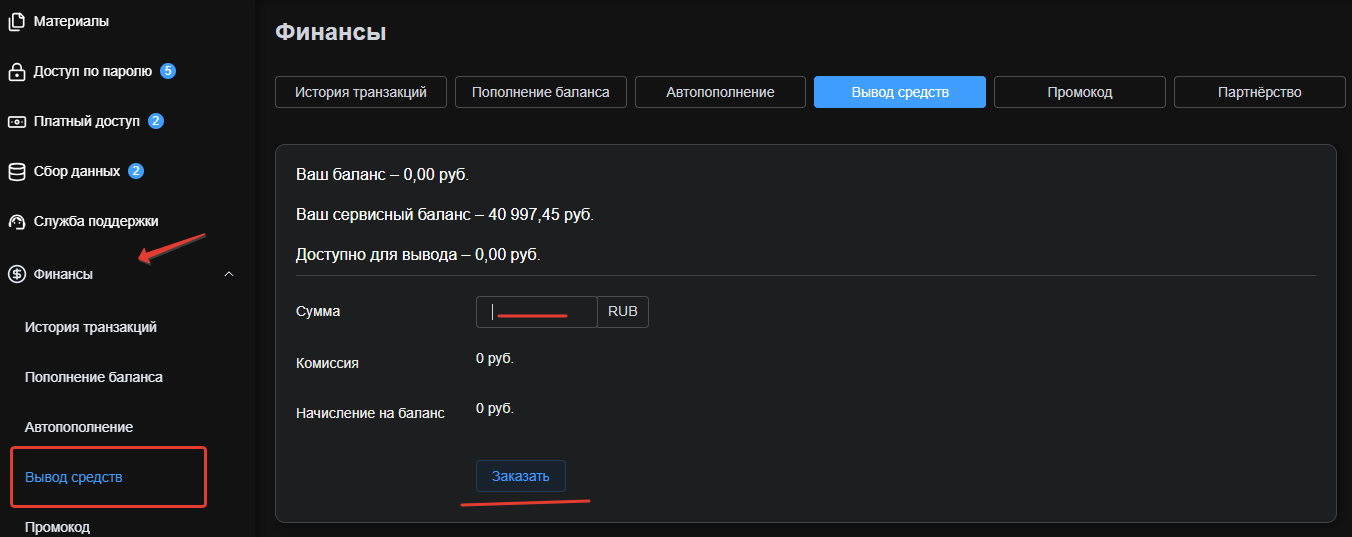The width and height of the screenshot is (1352, 537).
Task: Switch to the История транзакций tab
Action: (x=361, y=92)
